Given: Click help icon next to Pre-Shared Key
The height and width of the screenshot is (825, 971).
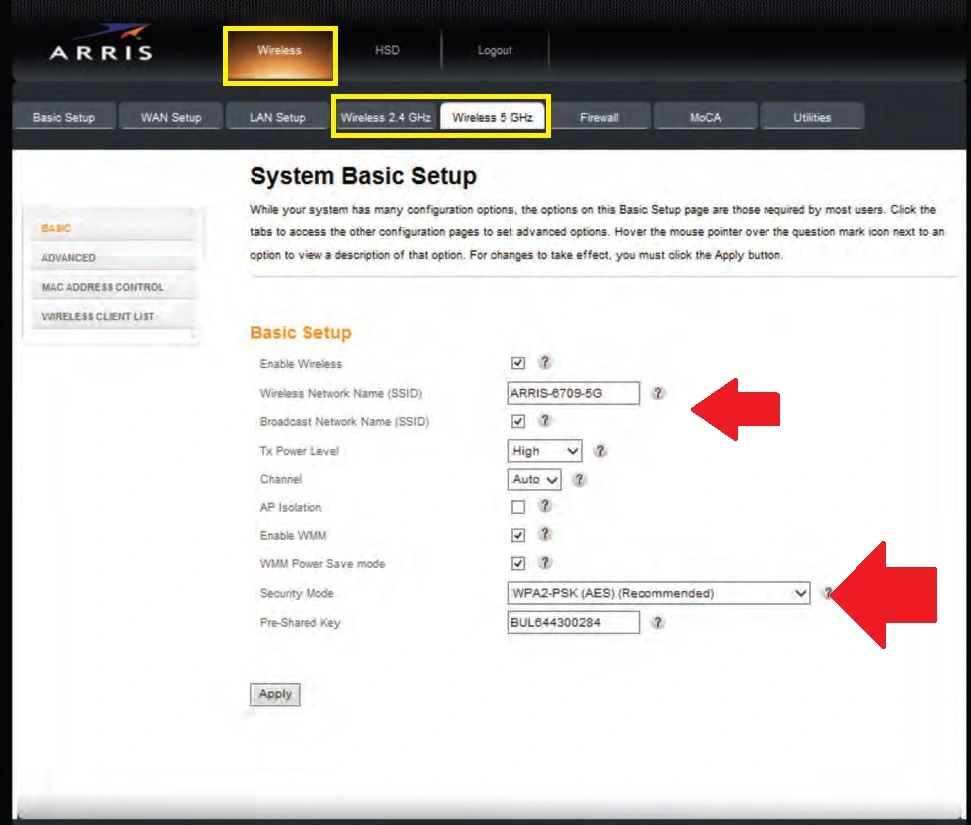Looking at the screenshot, I should click(658, 622).
